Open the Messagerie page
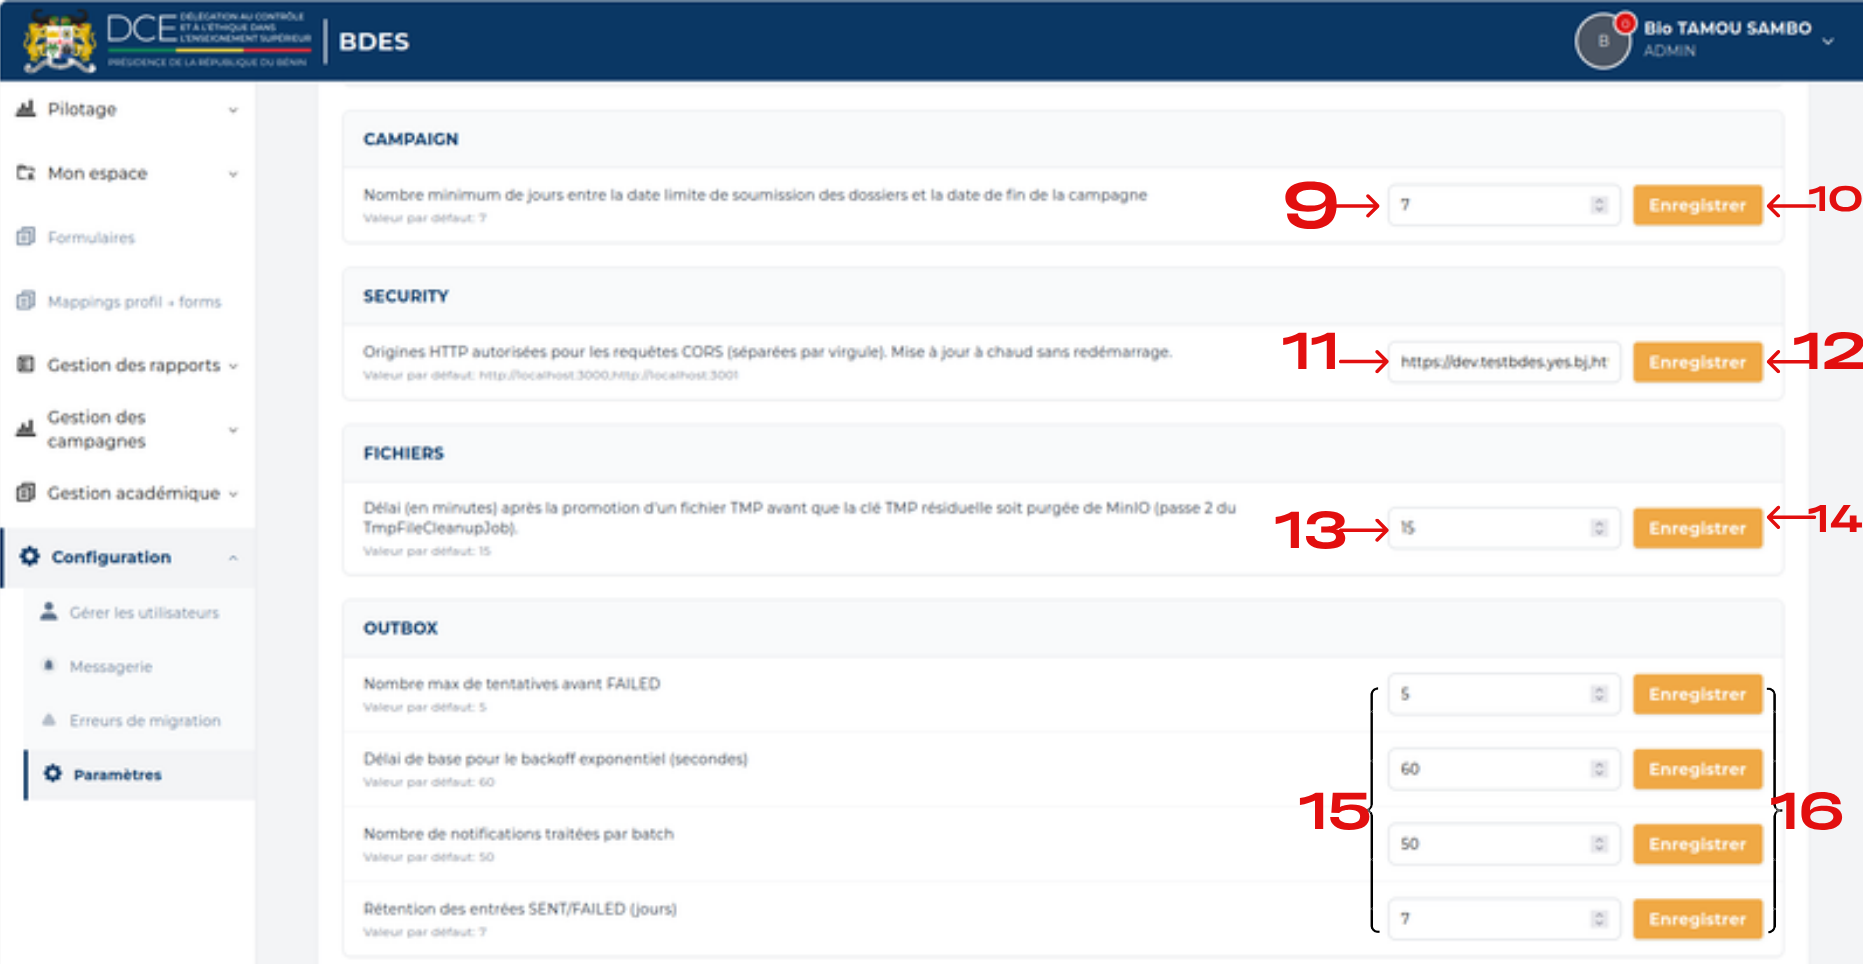 [139, 666]
